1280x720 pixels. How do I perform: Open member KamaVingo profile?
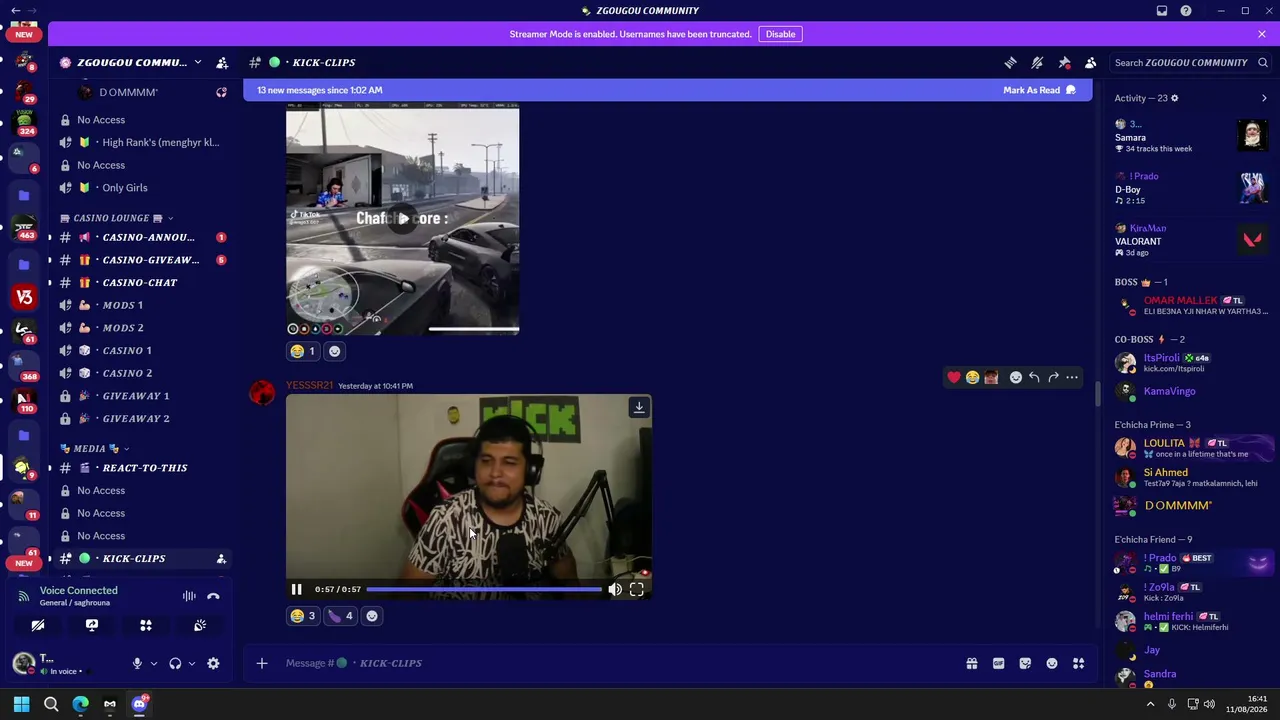coord(1190,391)
